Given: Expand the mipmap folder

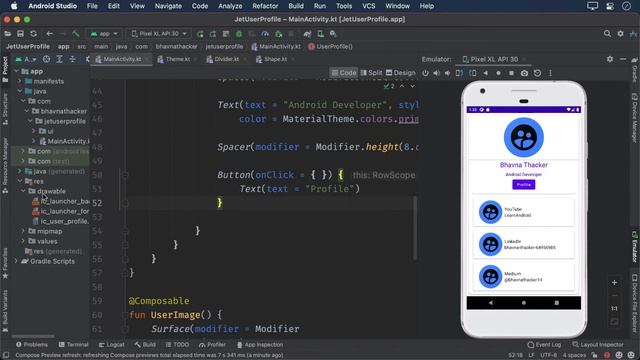Looking at the screenshot, I should tap(23, 231).
